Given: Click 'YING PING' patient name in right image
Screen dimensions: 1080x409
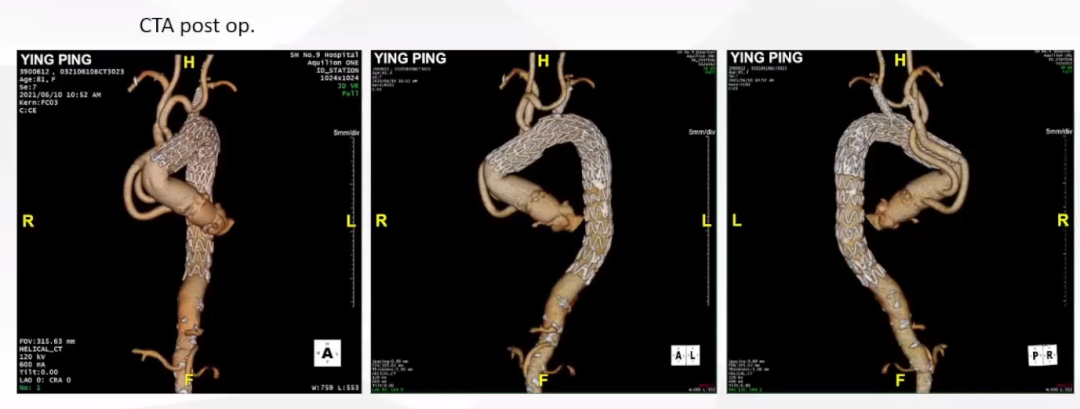Looking at the screenshot, I should coord(777,58).
